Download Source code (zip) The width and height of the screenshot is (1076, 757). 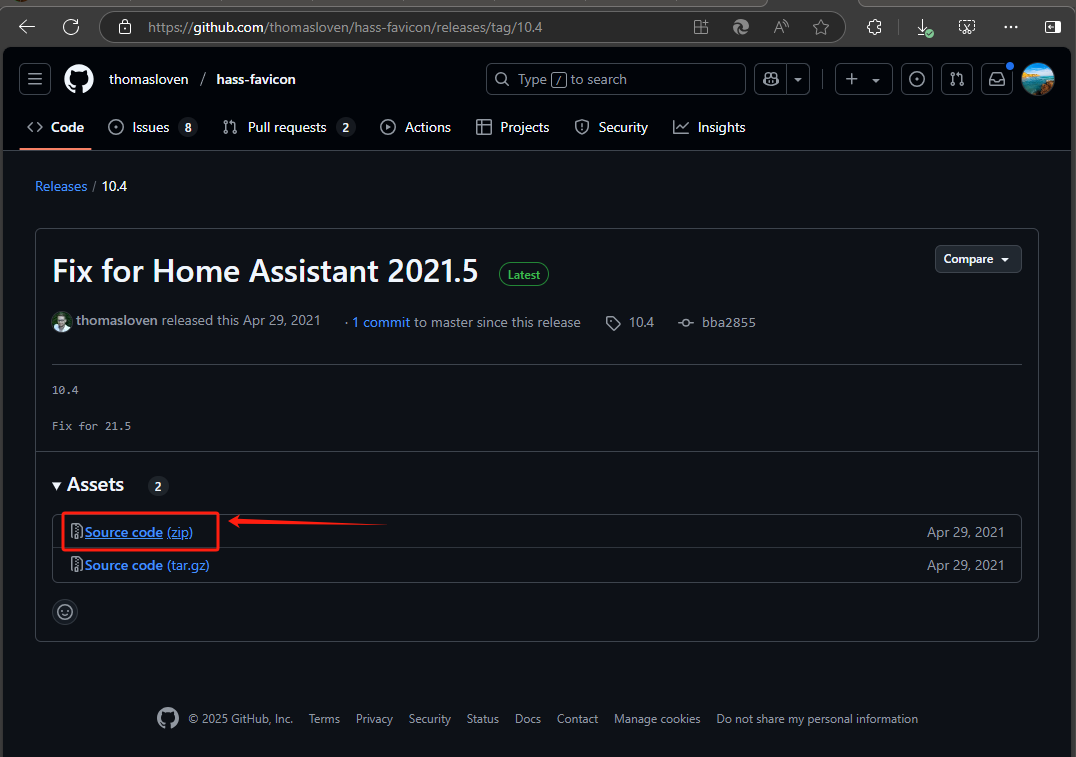138,533
